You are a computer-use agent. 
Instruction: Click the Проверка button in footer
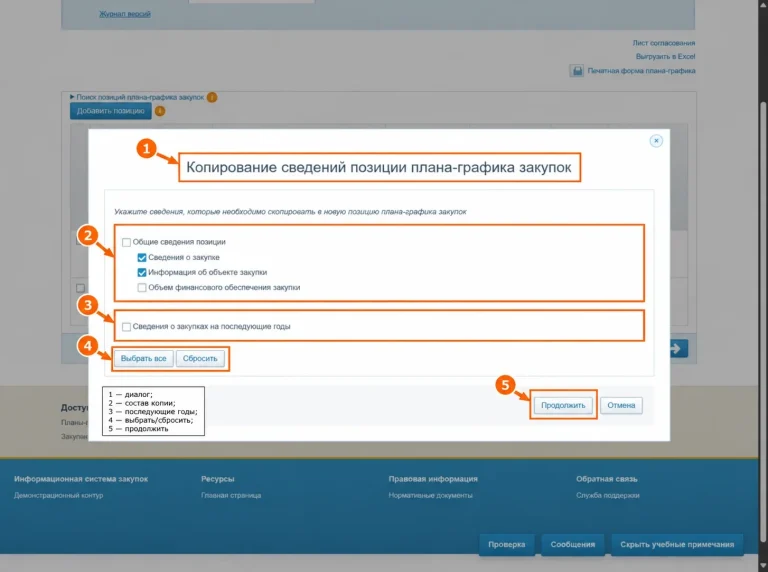pyautogui.click(x=506, y=545)
